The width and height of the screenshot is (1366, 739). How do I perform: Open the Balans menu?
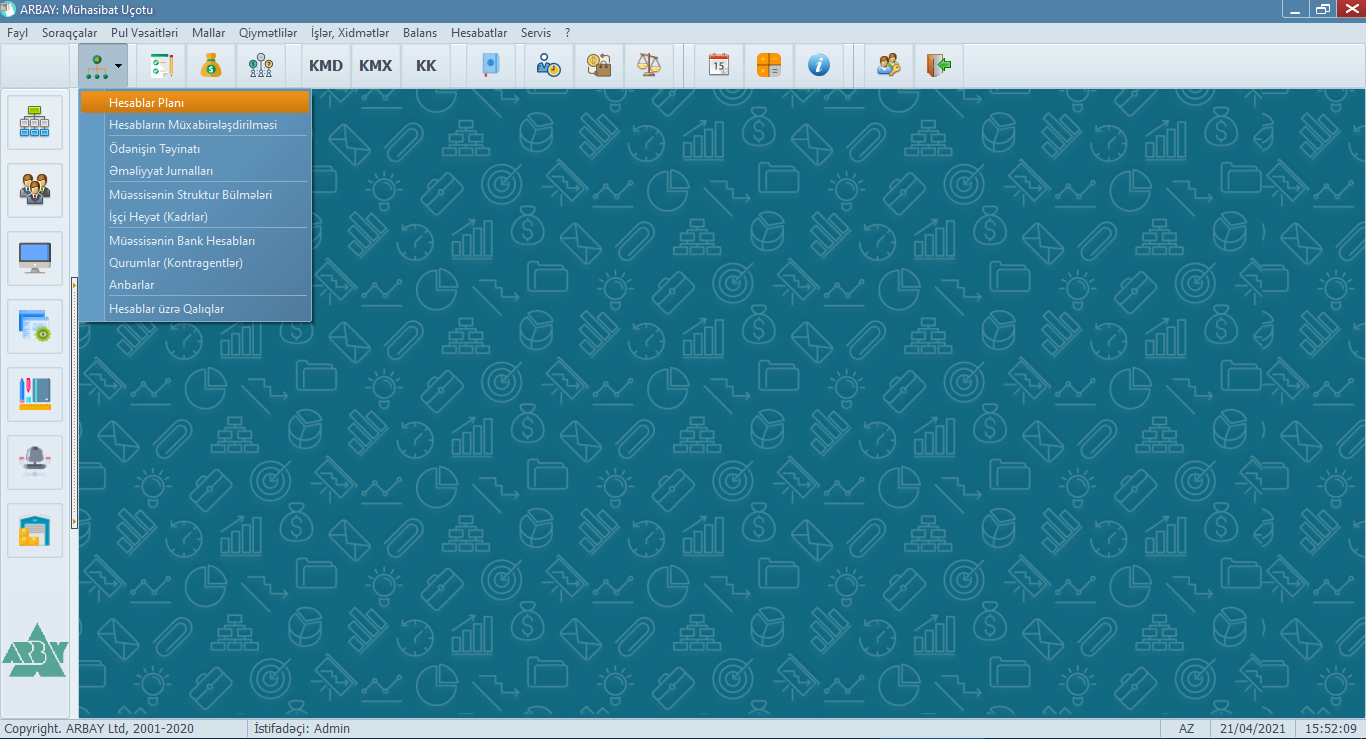(x=420, y=33)
